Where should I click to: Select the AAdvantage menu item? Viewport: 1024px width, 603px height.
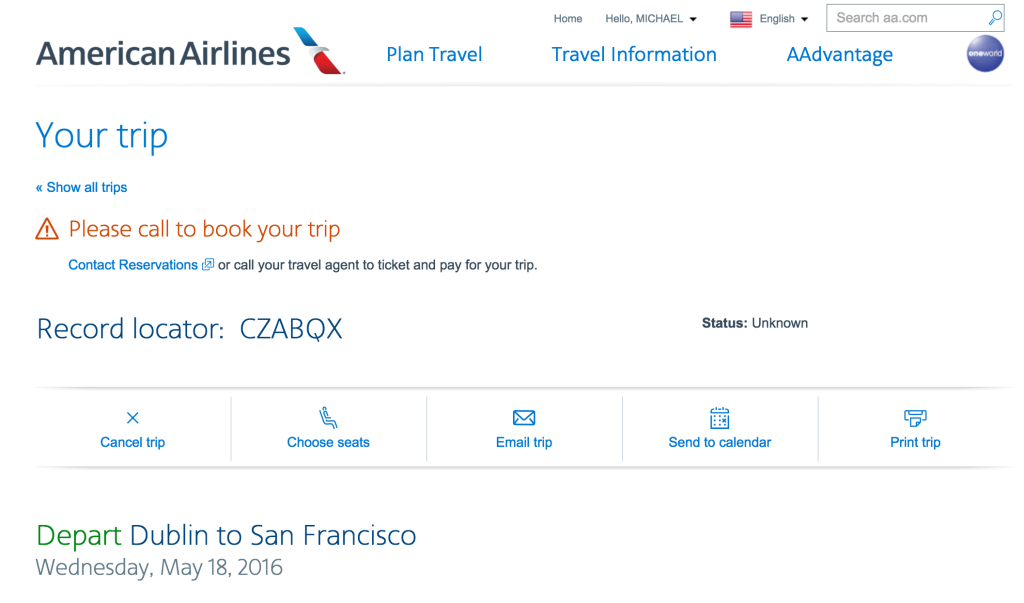[x=839, y=54]
